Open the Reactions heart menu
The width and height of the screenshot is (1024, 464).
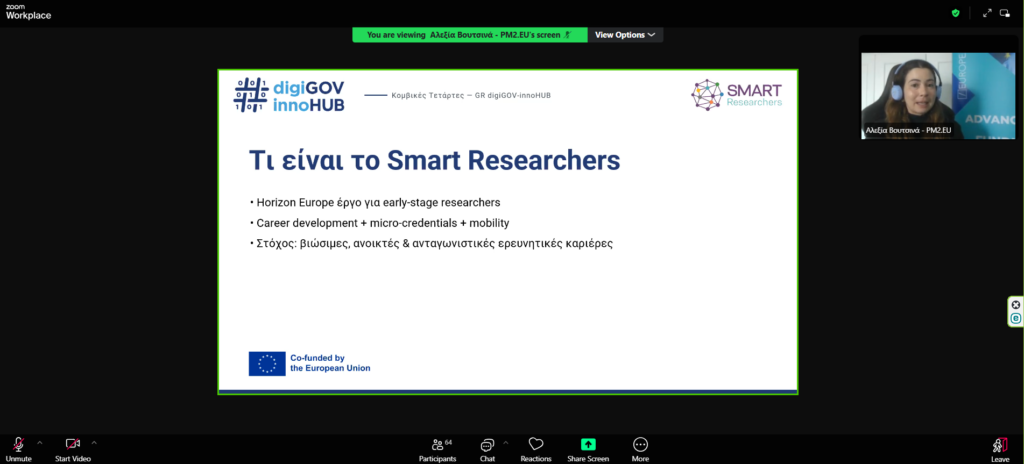point(536,445)
